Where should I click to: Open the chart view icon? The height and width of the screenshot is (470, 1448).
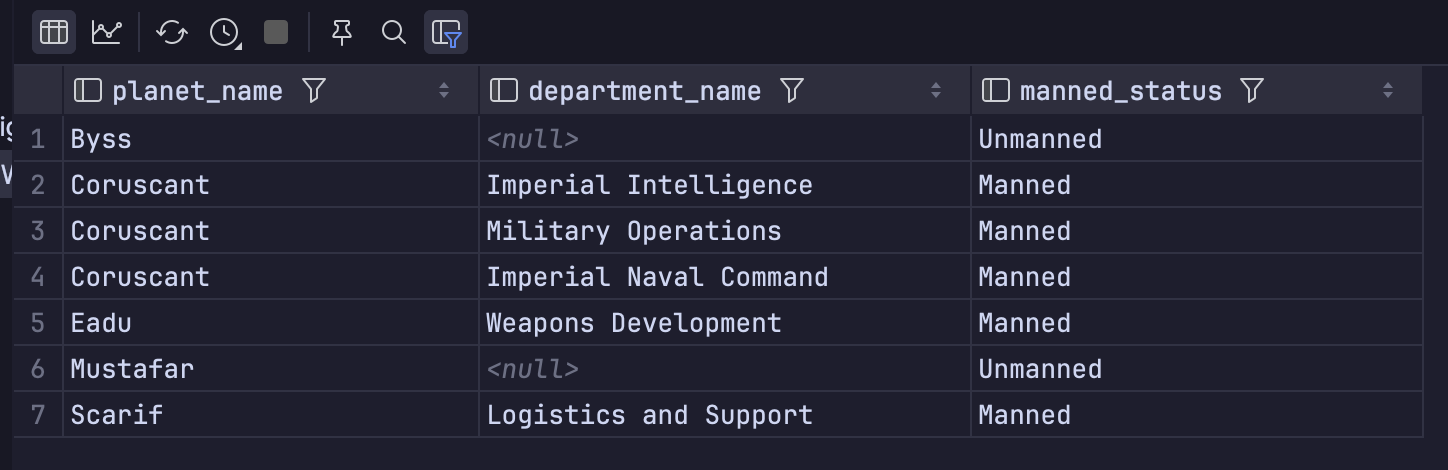coord(106,32)
